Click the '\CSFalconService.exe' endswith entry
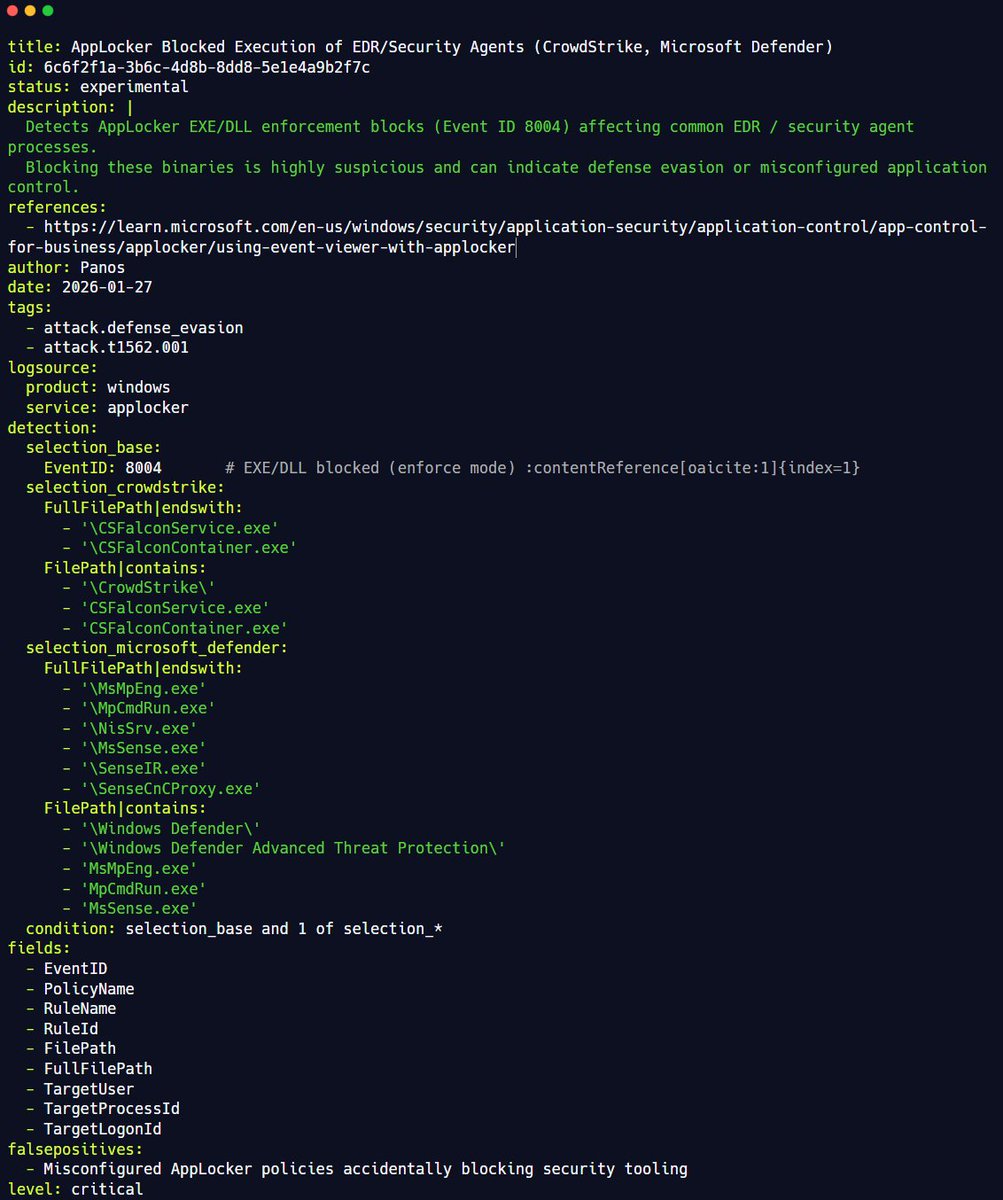This screenshot has height=1200, width=1003. click(180, 527)
